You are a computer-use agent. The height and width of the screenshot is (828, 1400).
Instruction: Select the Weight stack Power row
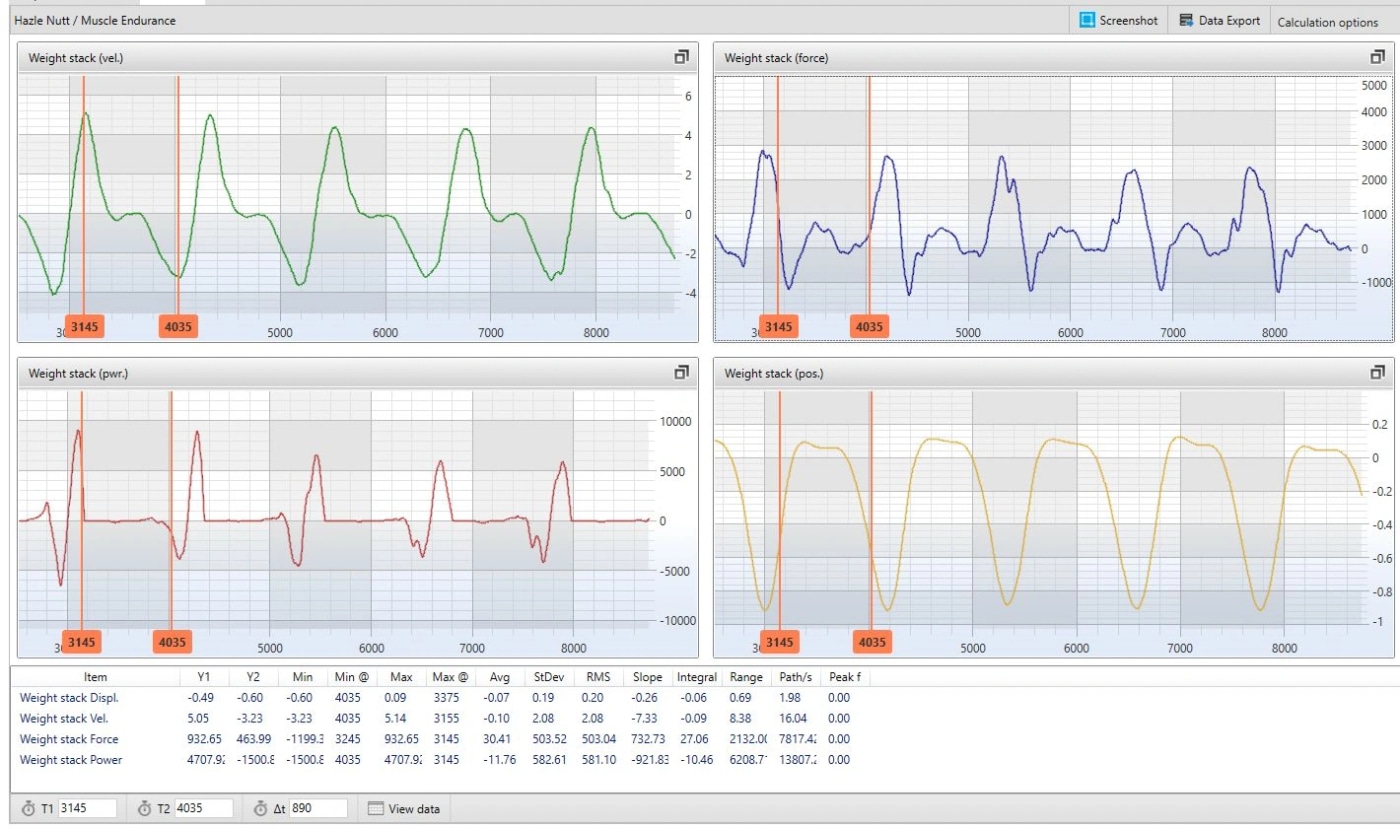pyautogui.click(x=440, y=760)
